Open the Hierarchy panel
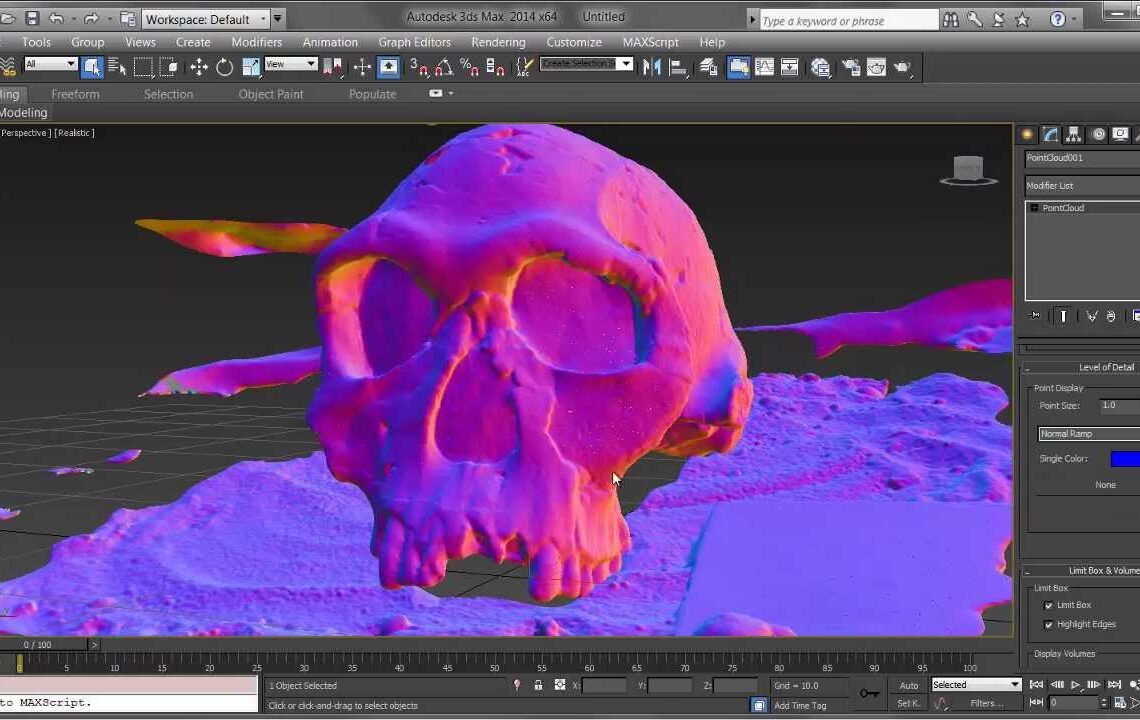The height and width of the screenshot is (720, 1140). pyautogui.click(x=1073, y=135)
